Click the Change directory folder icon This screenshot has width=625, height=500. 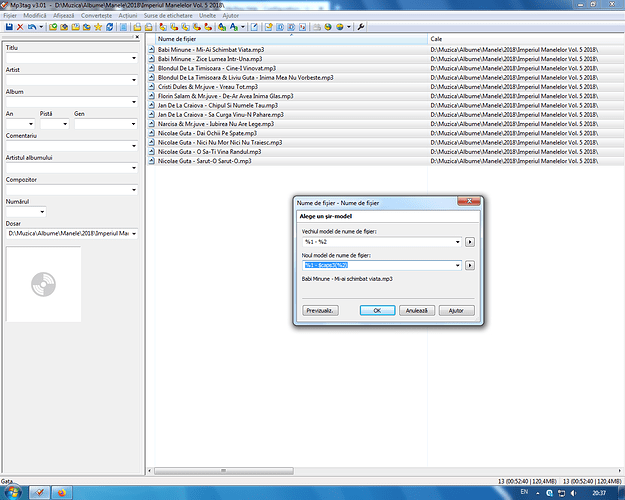click(x=53, y=27)
